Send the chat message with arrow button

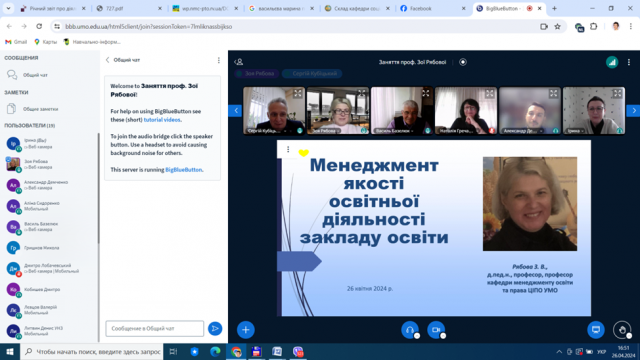[215, 329]
